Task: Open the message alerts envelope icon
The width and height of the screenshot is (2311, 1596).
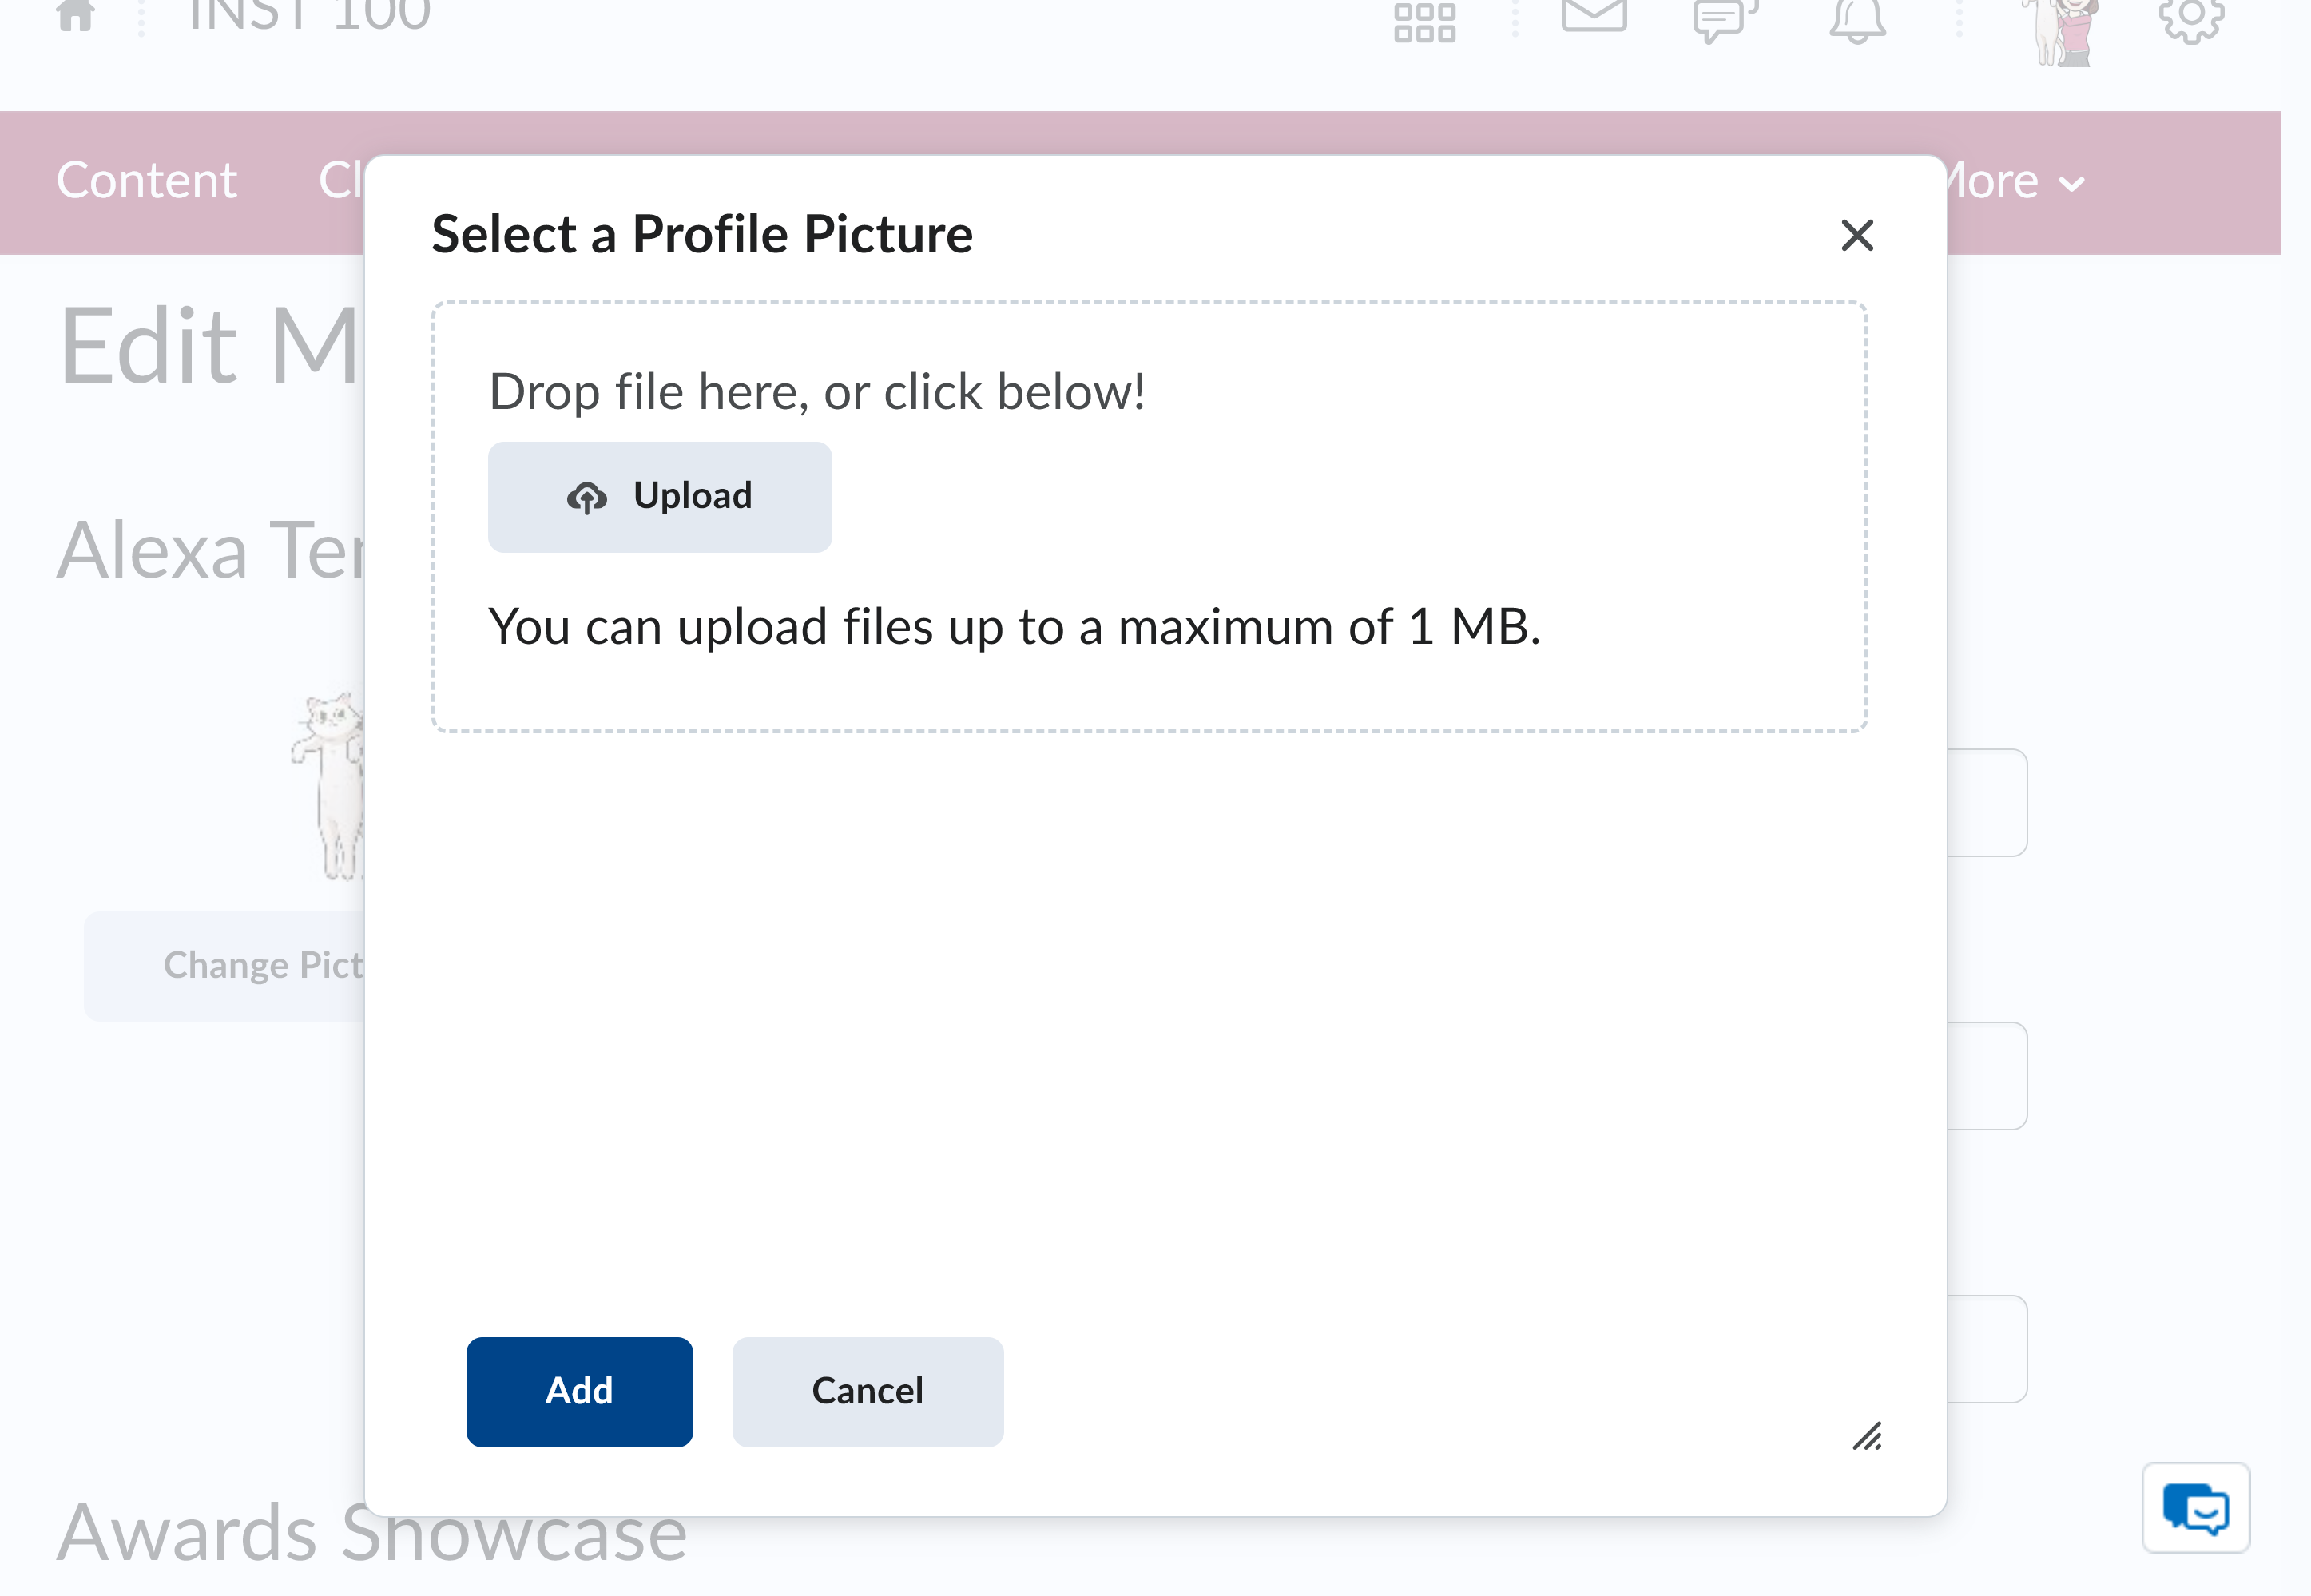Action: [1594, 16]
